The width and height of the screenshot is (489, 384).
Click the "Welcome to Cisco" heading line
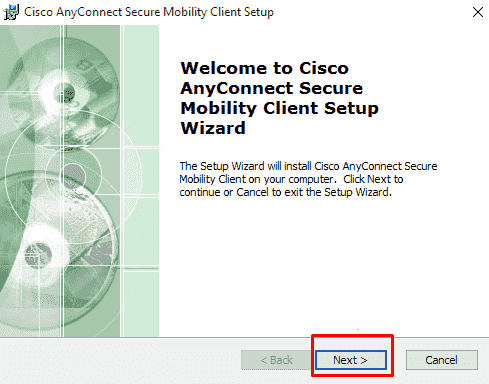(x=265, y=68)
